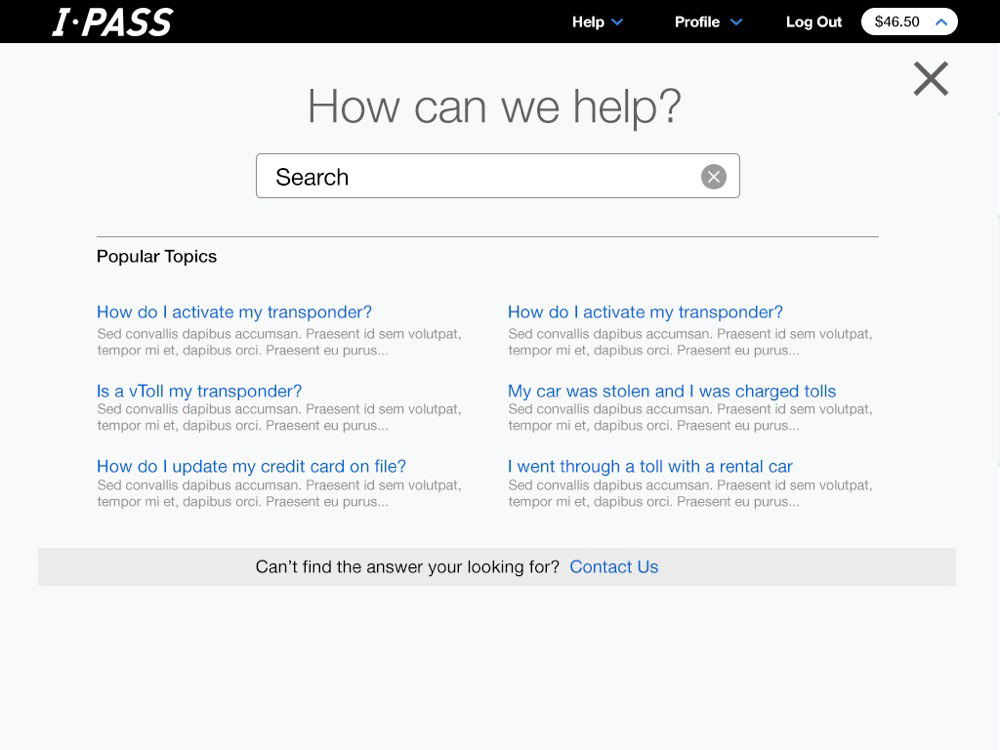Open 'My car was stolen and I was charged tolls'

pyautogui.click(x=672, y=390)
